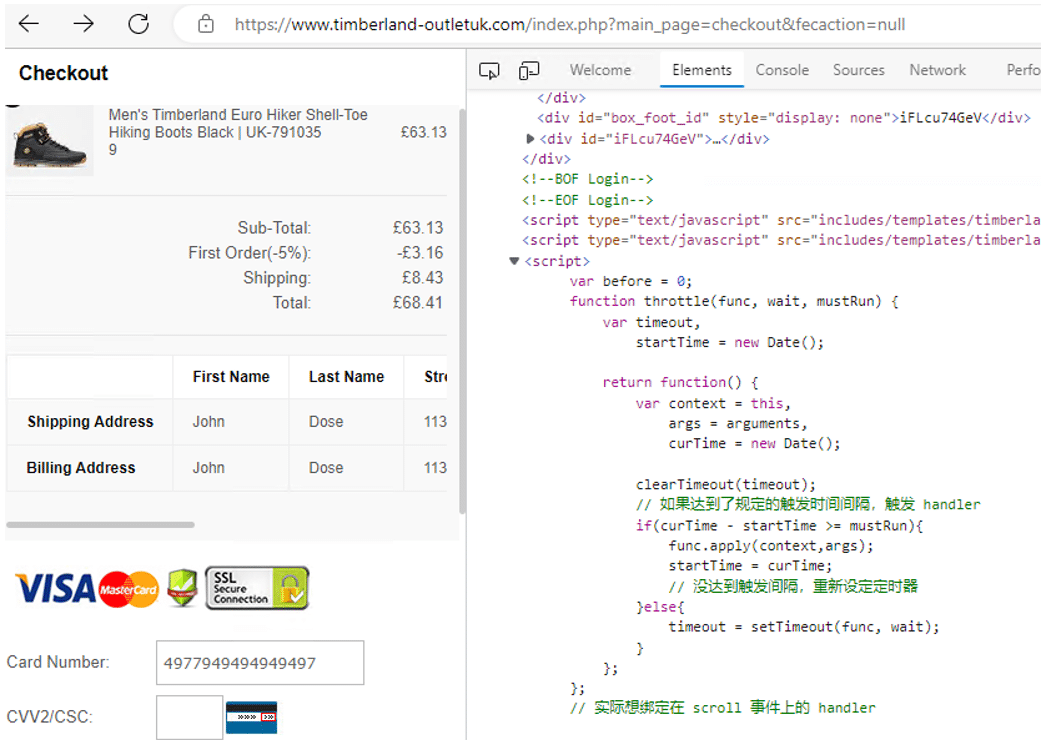Click the Timberland boot product thumbnail

(50, 143)
